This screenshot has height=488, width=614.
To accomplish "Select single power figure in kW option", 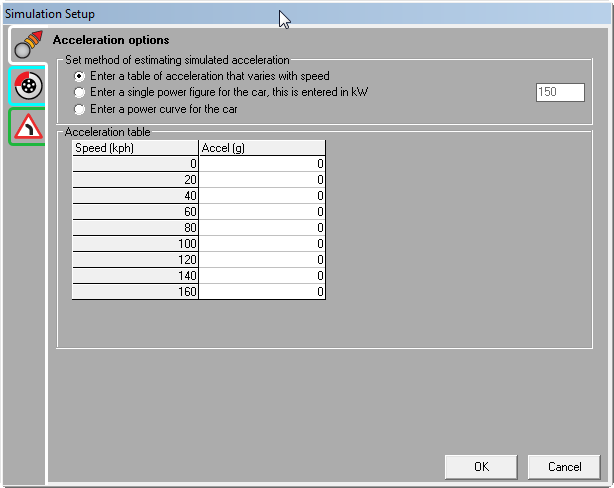I will point(80,92).
